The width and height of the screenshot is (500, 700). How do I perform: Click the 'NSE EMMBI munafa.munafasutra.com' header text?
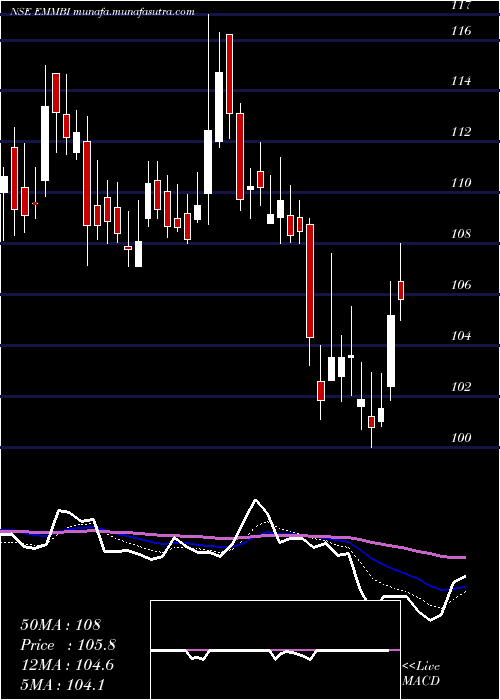103,12
